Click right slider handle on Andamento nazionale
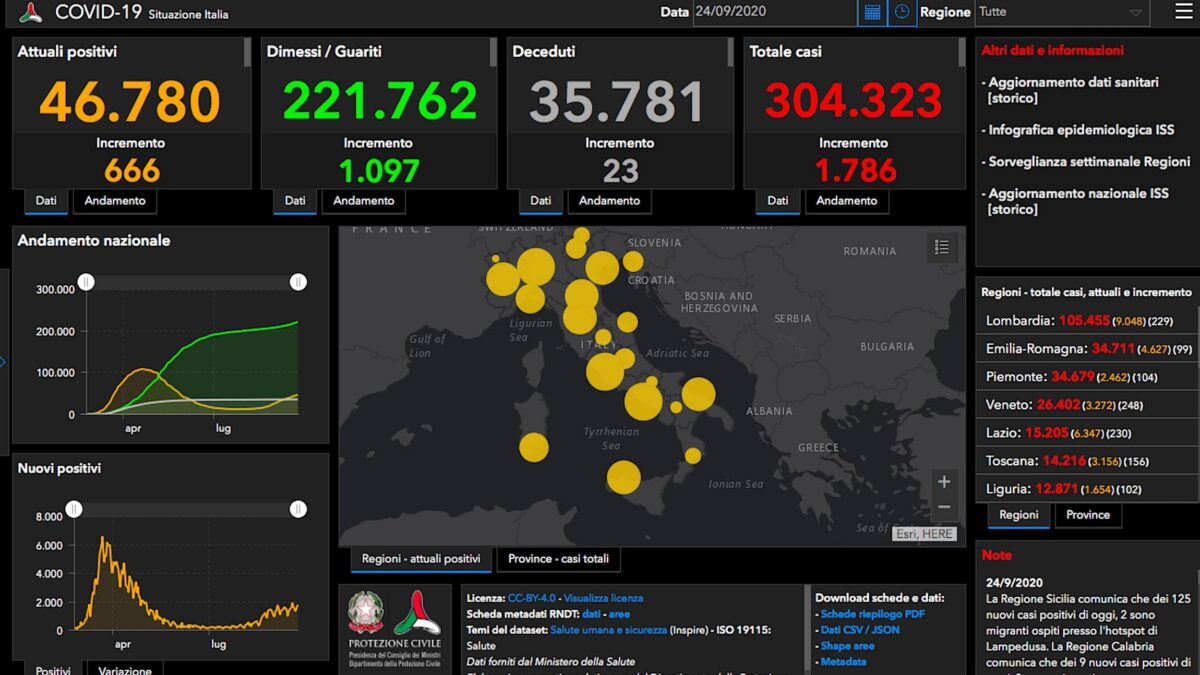This screenshot has width=1200, height=675. [x=298, y=282]
